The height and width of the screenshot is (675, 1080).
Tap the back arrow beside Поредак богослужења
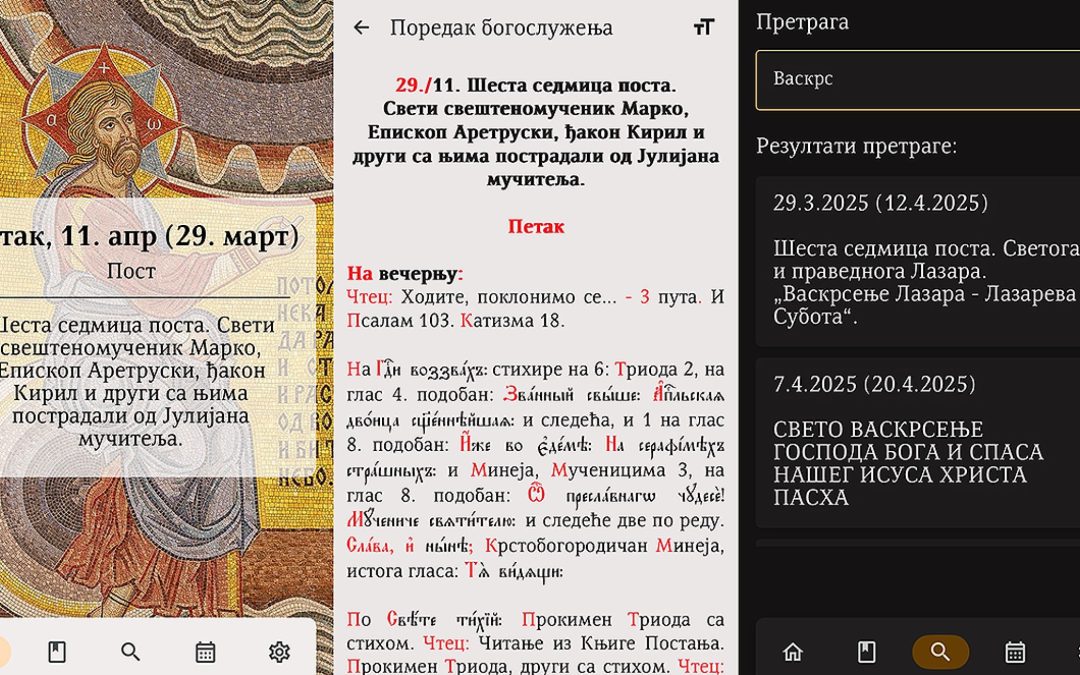[361, 28]
